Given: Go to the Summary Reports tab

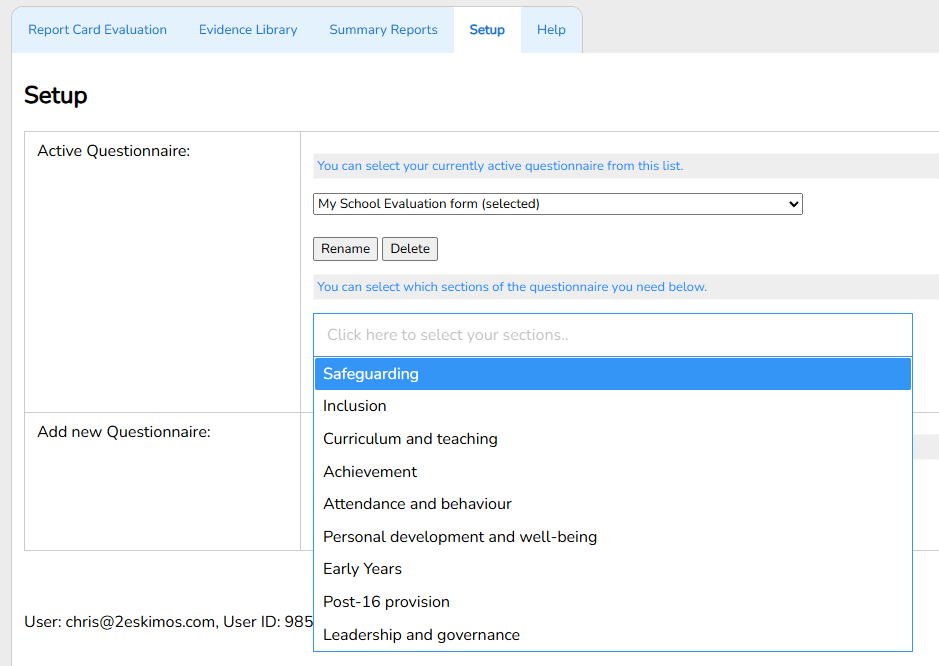Looking at the screenshot, I should point(383,30).
